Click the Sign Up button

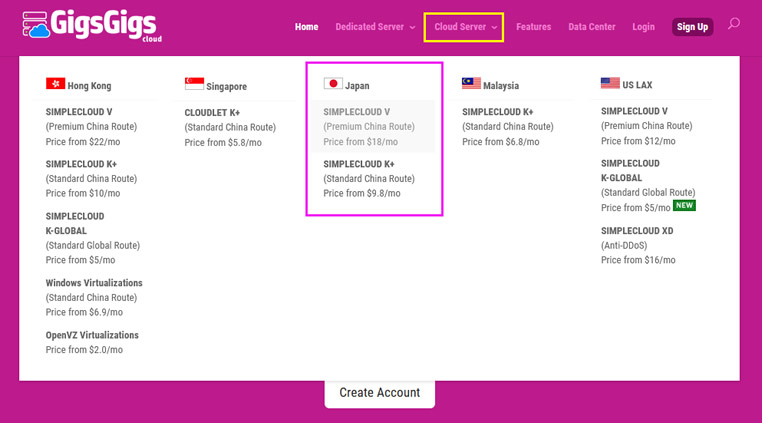693,27
